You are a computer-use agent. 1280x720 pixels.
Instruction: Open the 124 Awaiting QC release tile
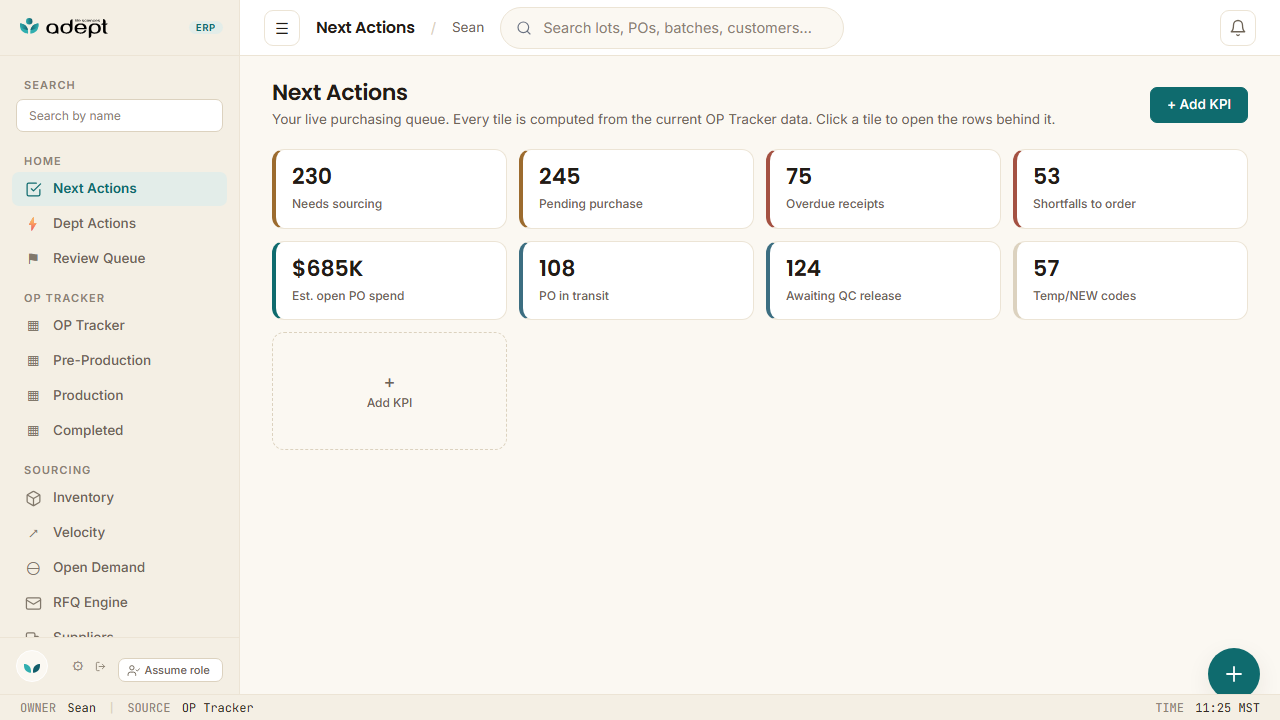click(883, 281)
